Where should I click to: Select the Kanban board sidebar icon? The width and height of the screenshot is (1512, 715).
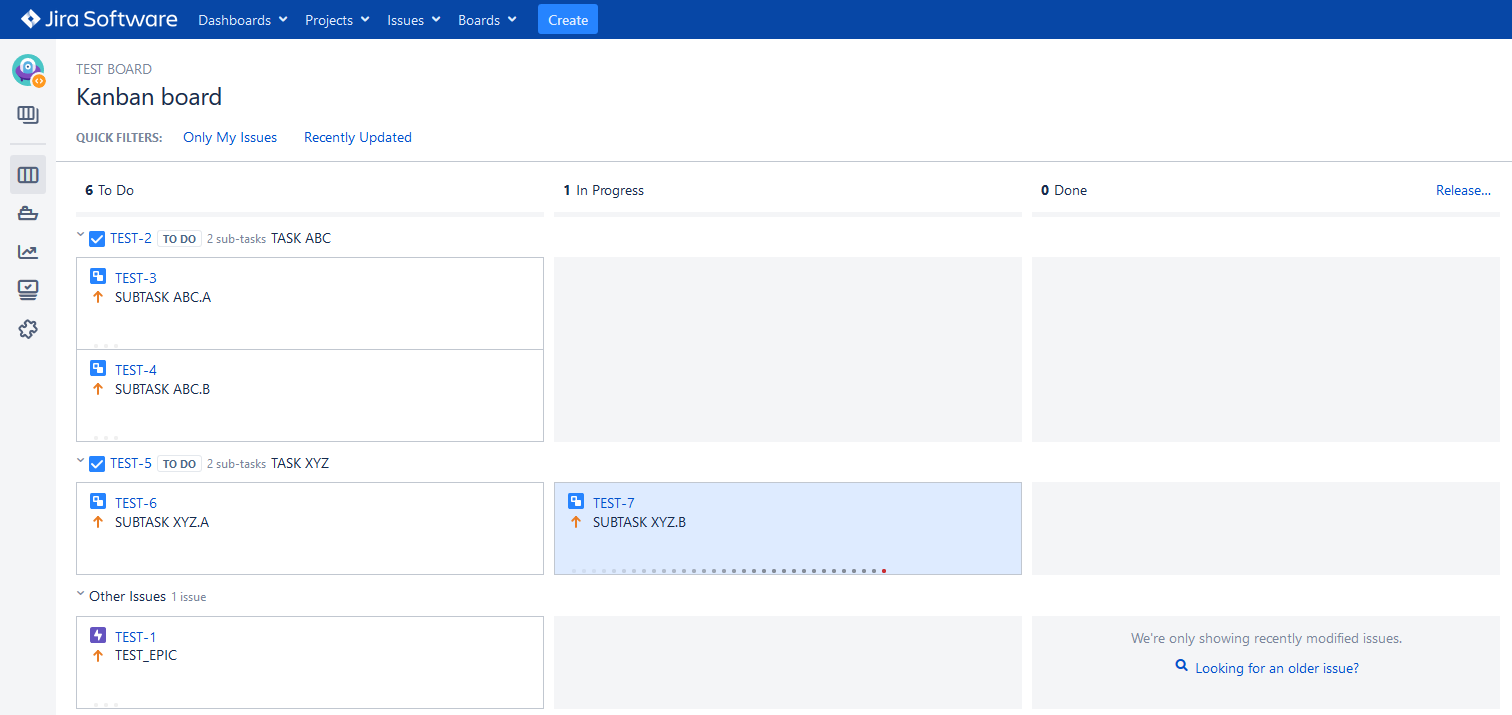click(28, 175)
